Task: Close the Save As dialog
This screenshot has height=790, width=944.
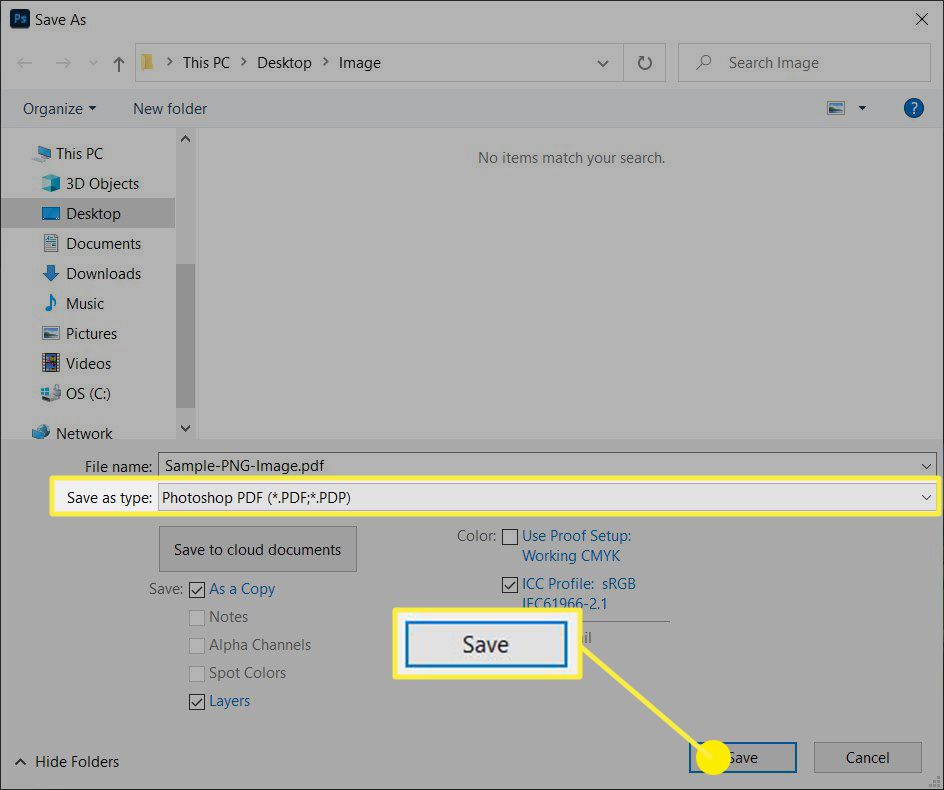Action: click(922, 19)
